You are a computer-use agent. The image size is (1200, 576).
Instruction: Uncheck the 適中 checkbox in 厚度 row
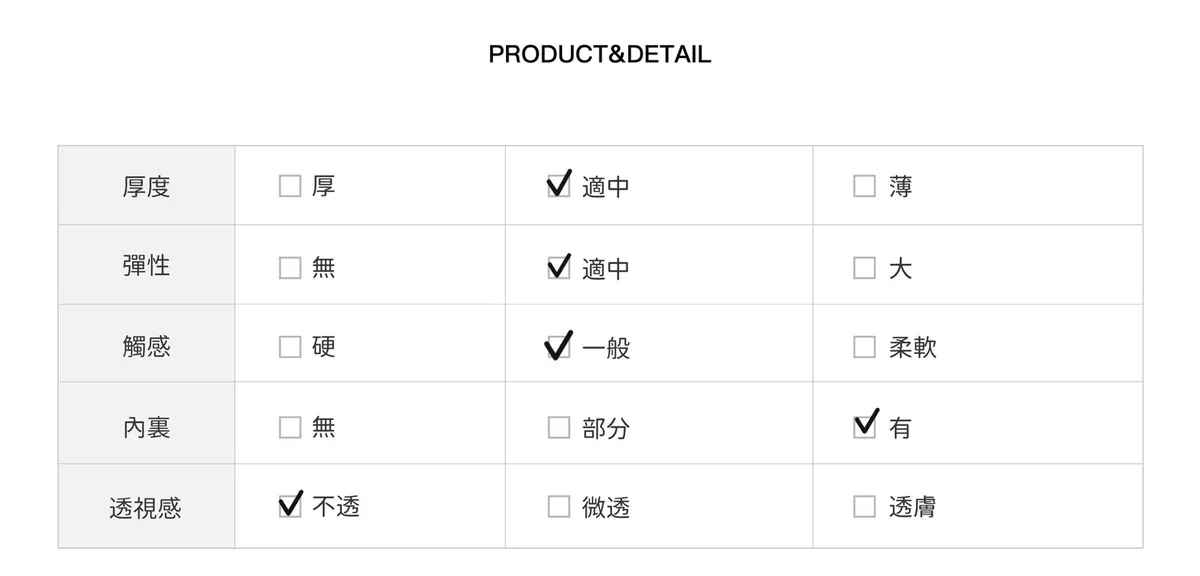(559, 187)
